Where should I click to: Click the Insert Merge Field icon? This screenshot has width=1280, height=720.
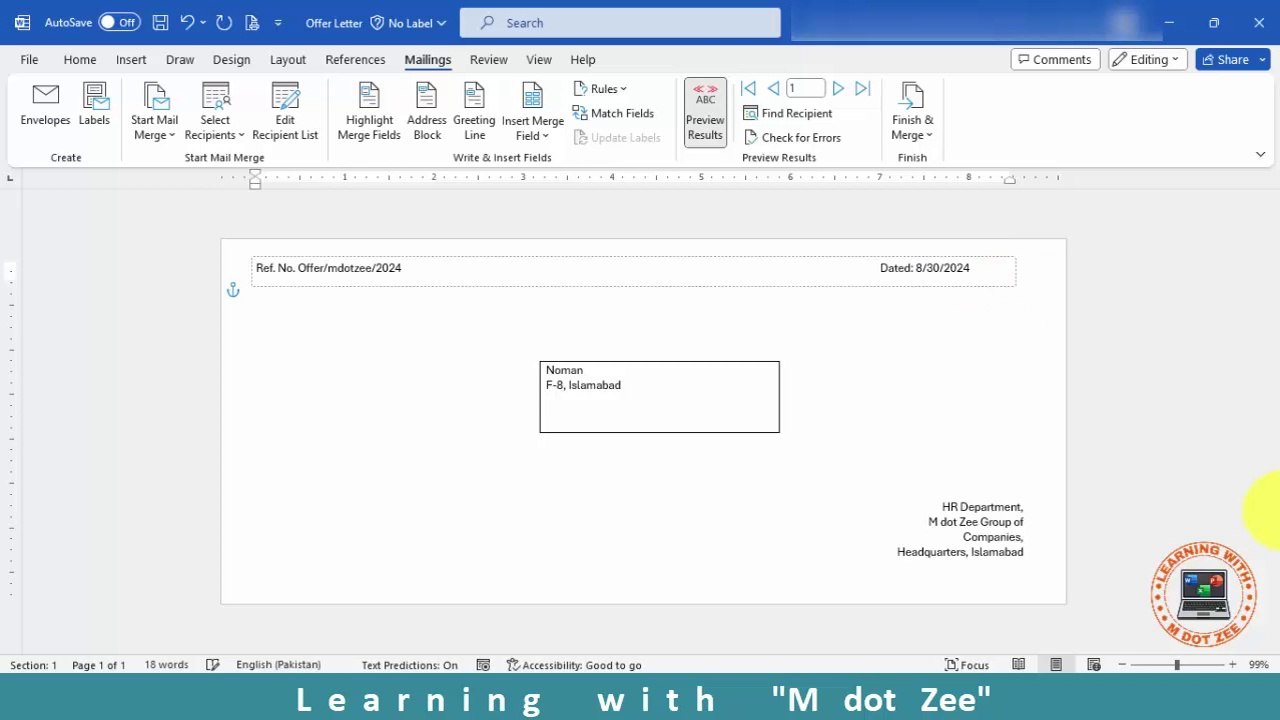533,97
